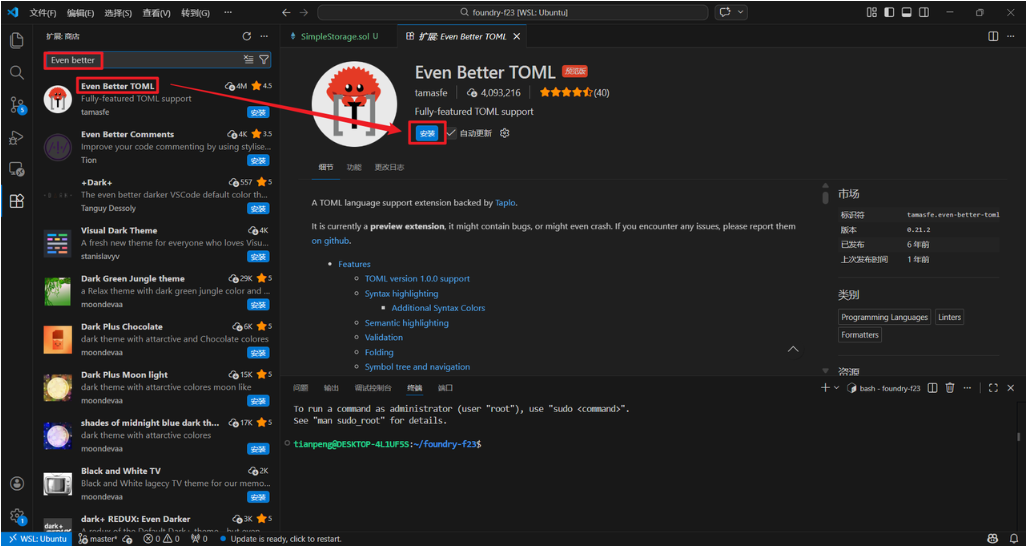Open the 文件(F) menu
The image size is (1026, 547).
click(43, 13)
